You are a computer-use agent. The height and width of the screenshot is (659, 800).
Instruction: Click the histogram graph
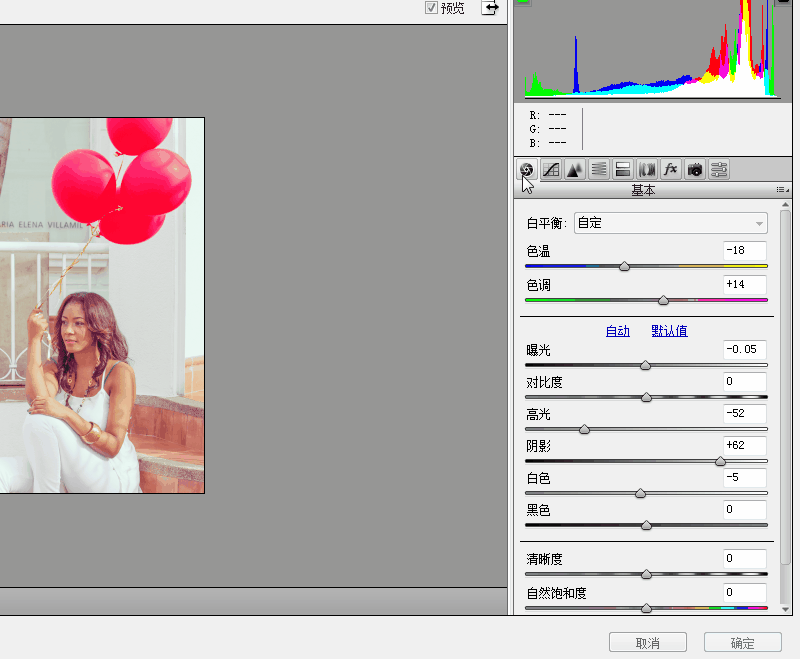click(x=653, y=49)
